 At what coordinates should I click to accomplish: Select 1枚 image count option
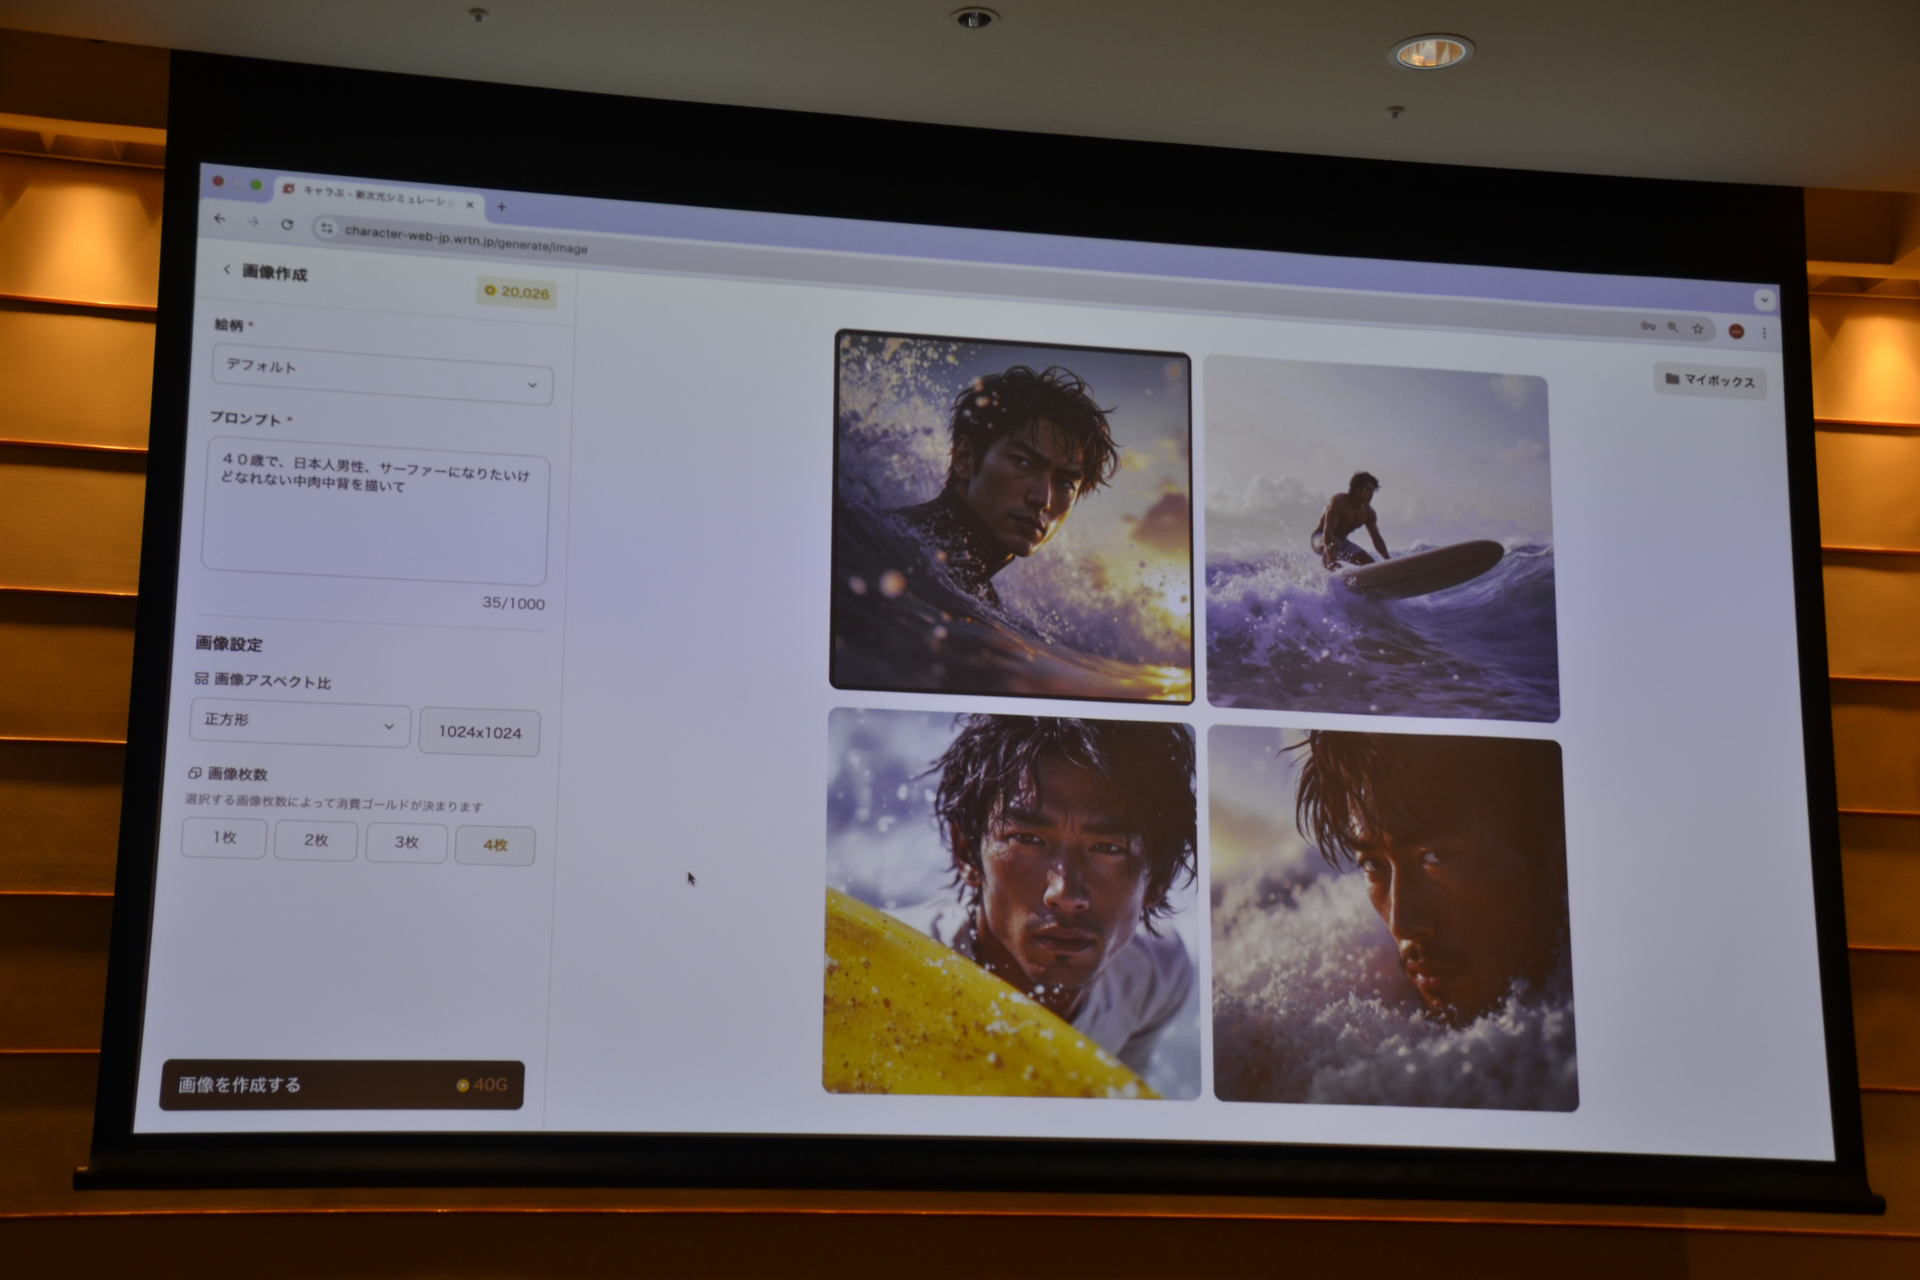(224, 837)
